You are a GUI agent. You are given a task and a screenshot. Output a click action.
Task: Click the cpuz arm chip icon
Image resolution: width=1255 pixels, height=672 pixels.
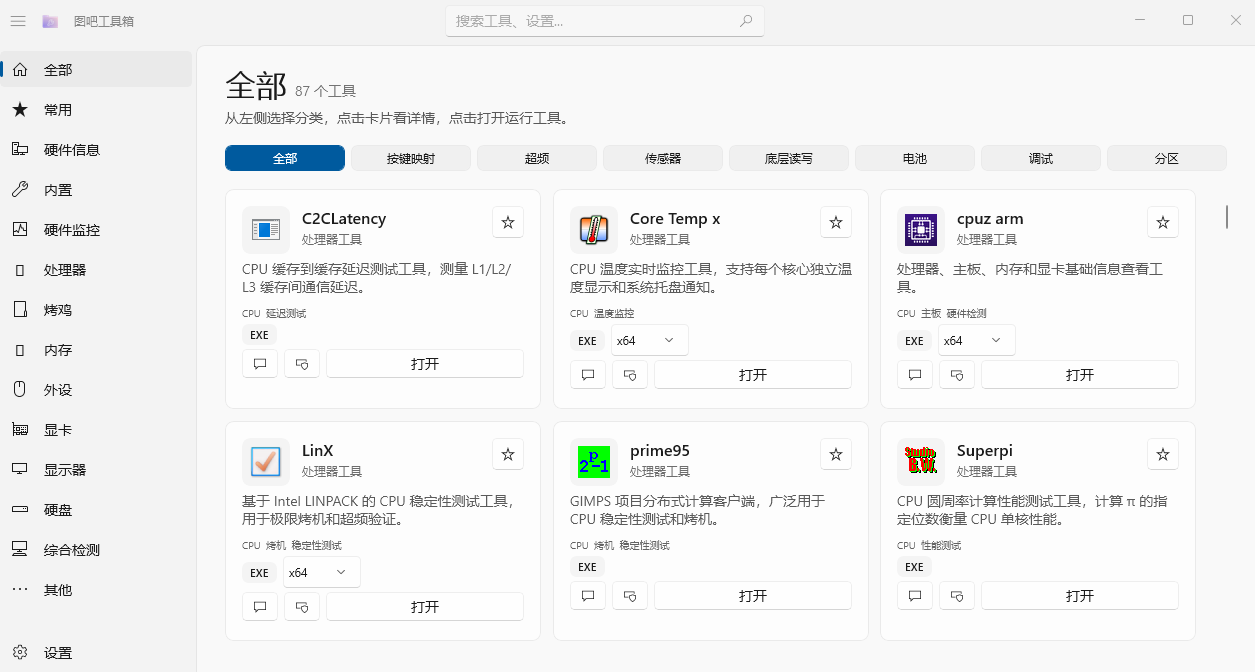click(921, 230)
